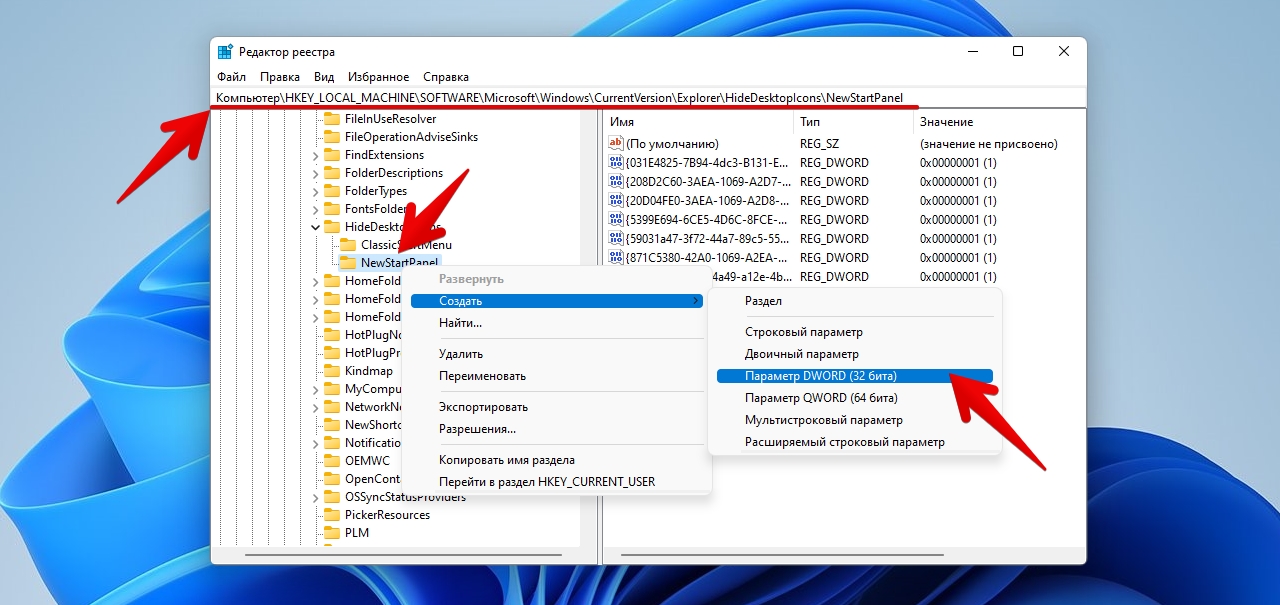Click the Kindmap folder icon
This screenshot has width=1280, height=605.
tap(332, 371)
